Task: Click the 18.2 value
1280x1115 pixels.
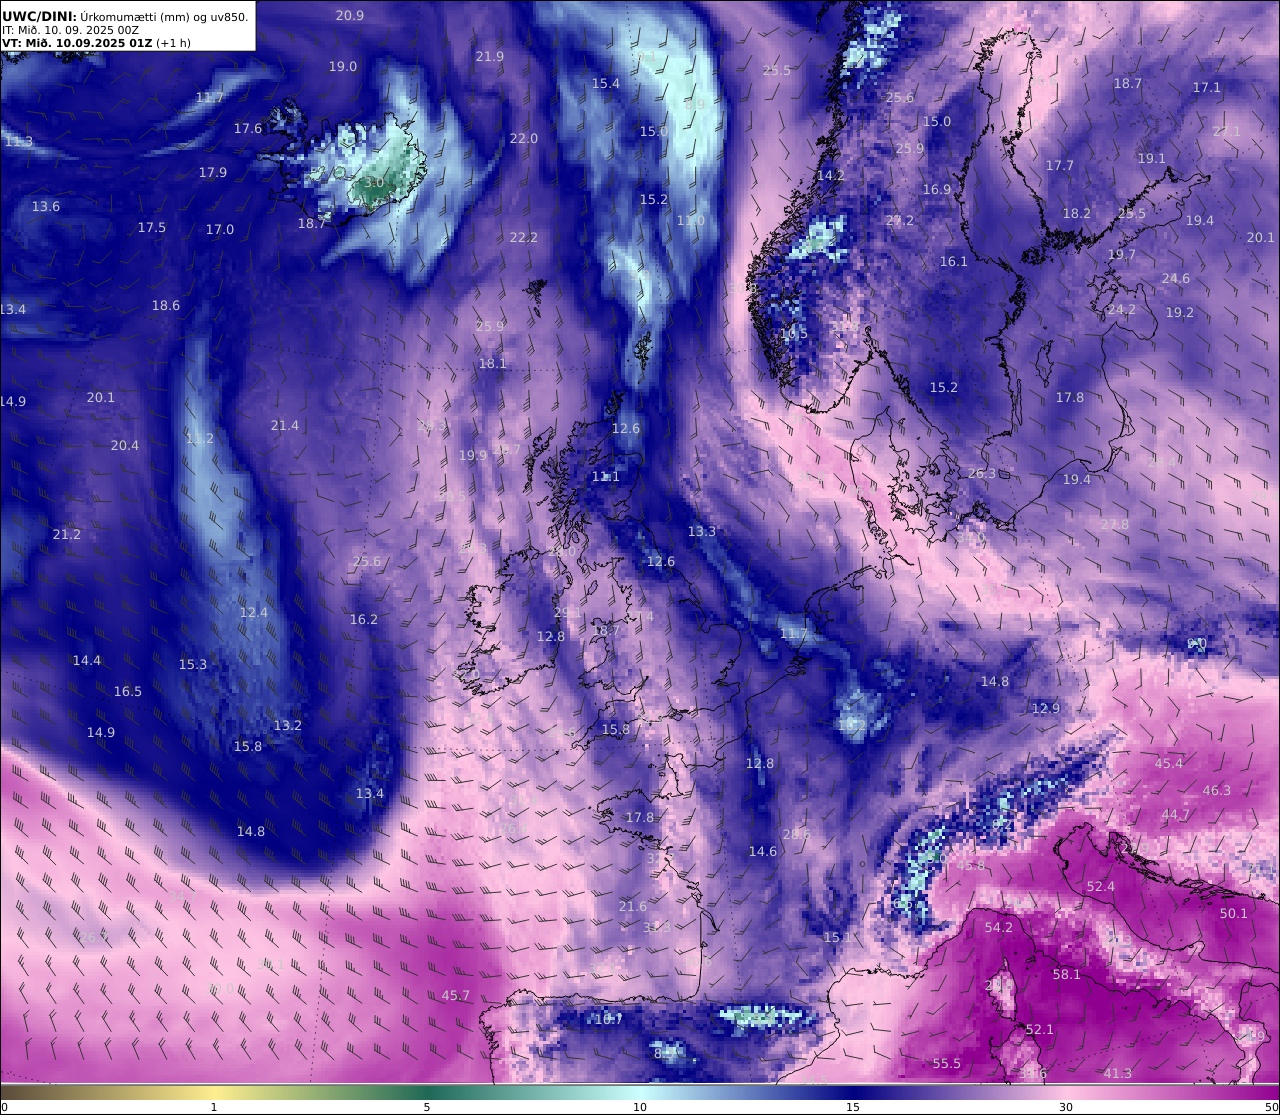Action: click(x=1077, y=213)
